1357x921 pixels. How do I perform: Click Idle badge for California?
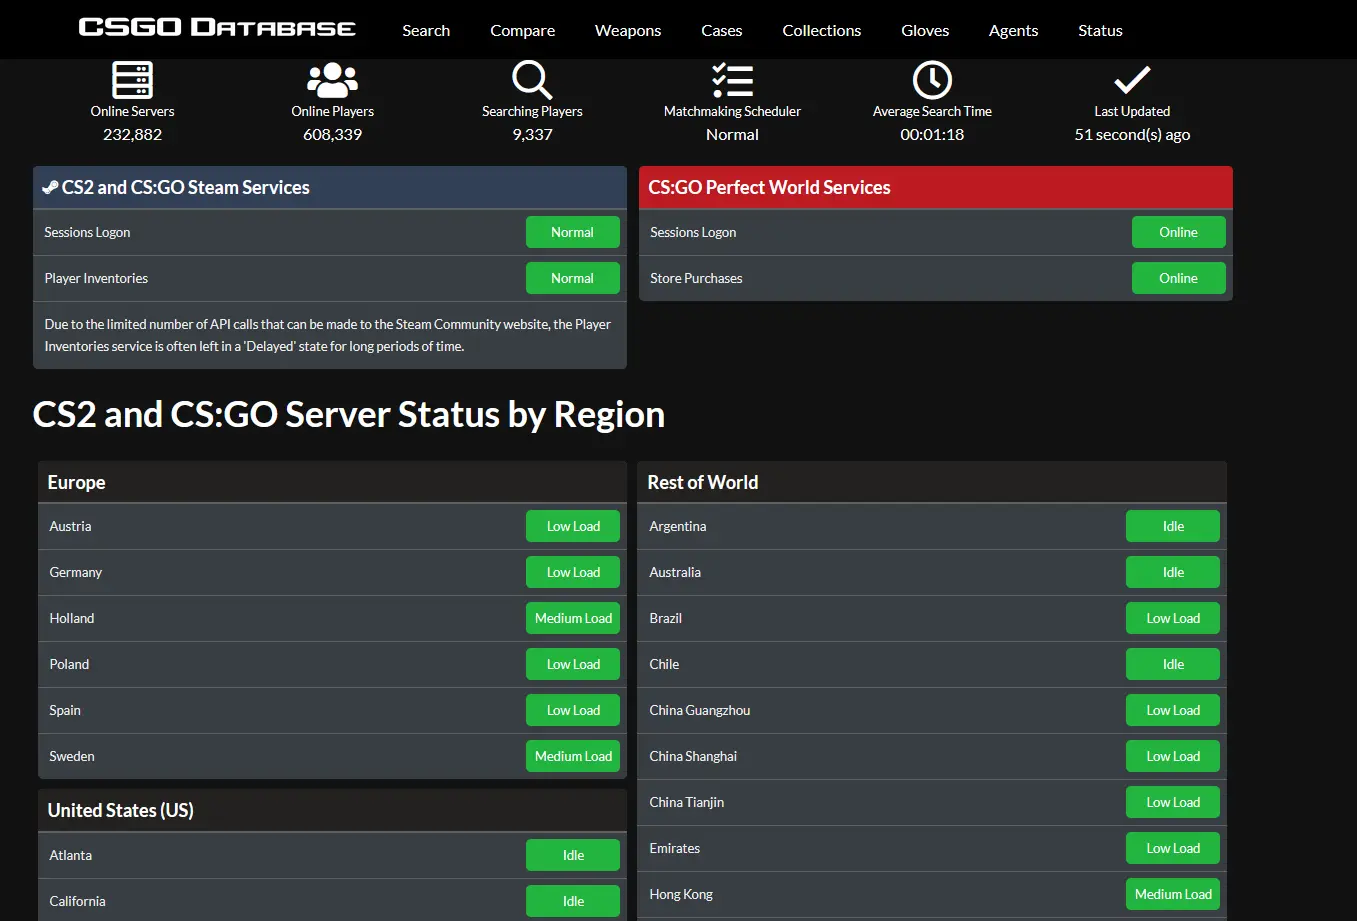click(573, 901)
